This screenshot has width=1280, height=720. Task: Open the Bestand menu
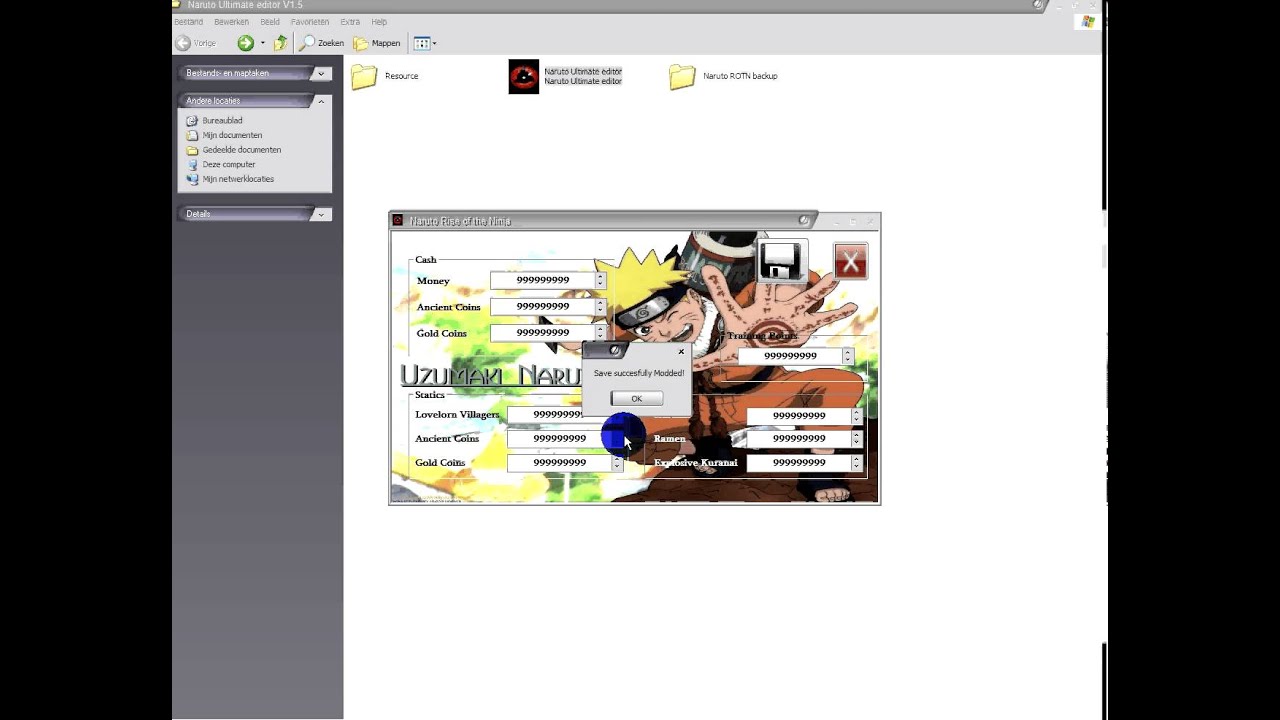(x=189, y=22)
